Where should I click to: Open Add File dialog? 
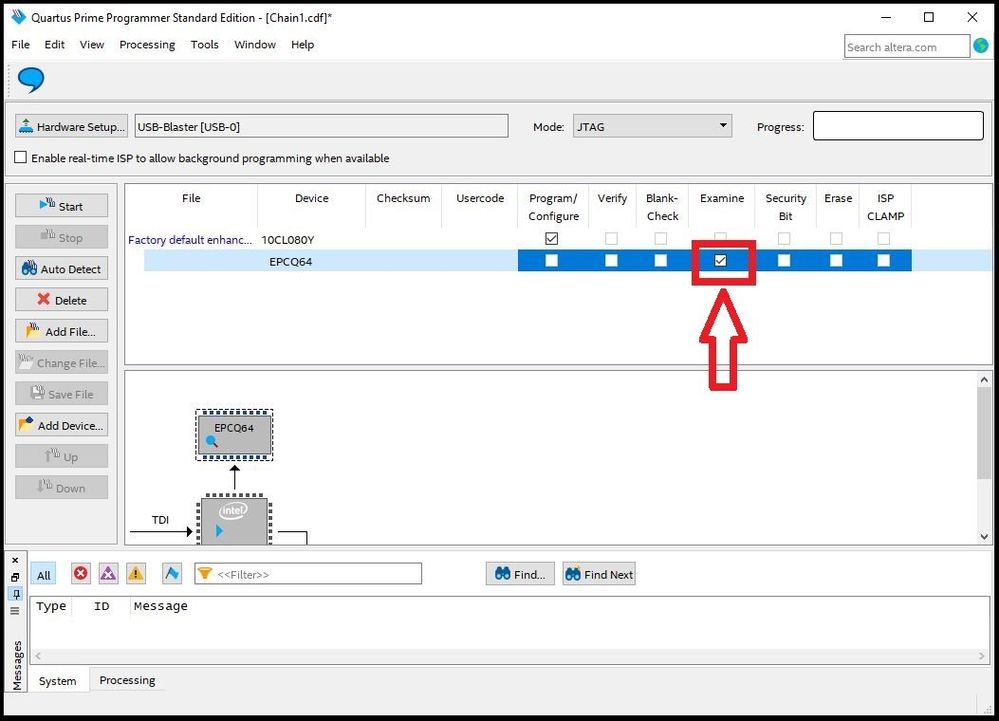(x=61, y=331)
